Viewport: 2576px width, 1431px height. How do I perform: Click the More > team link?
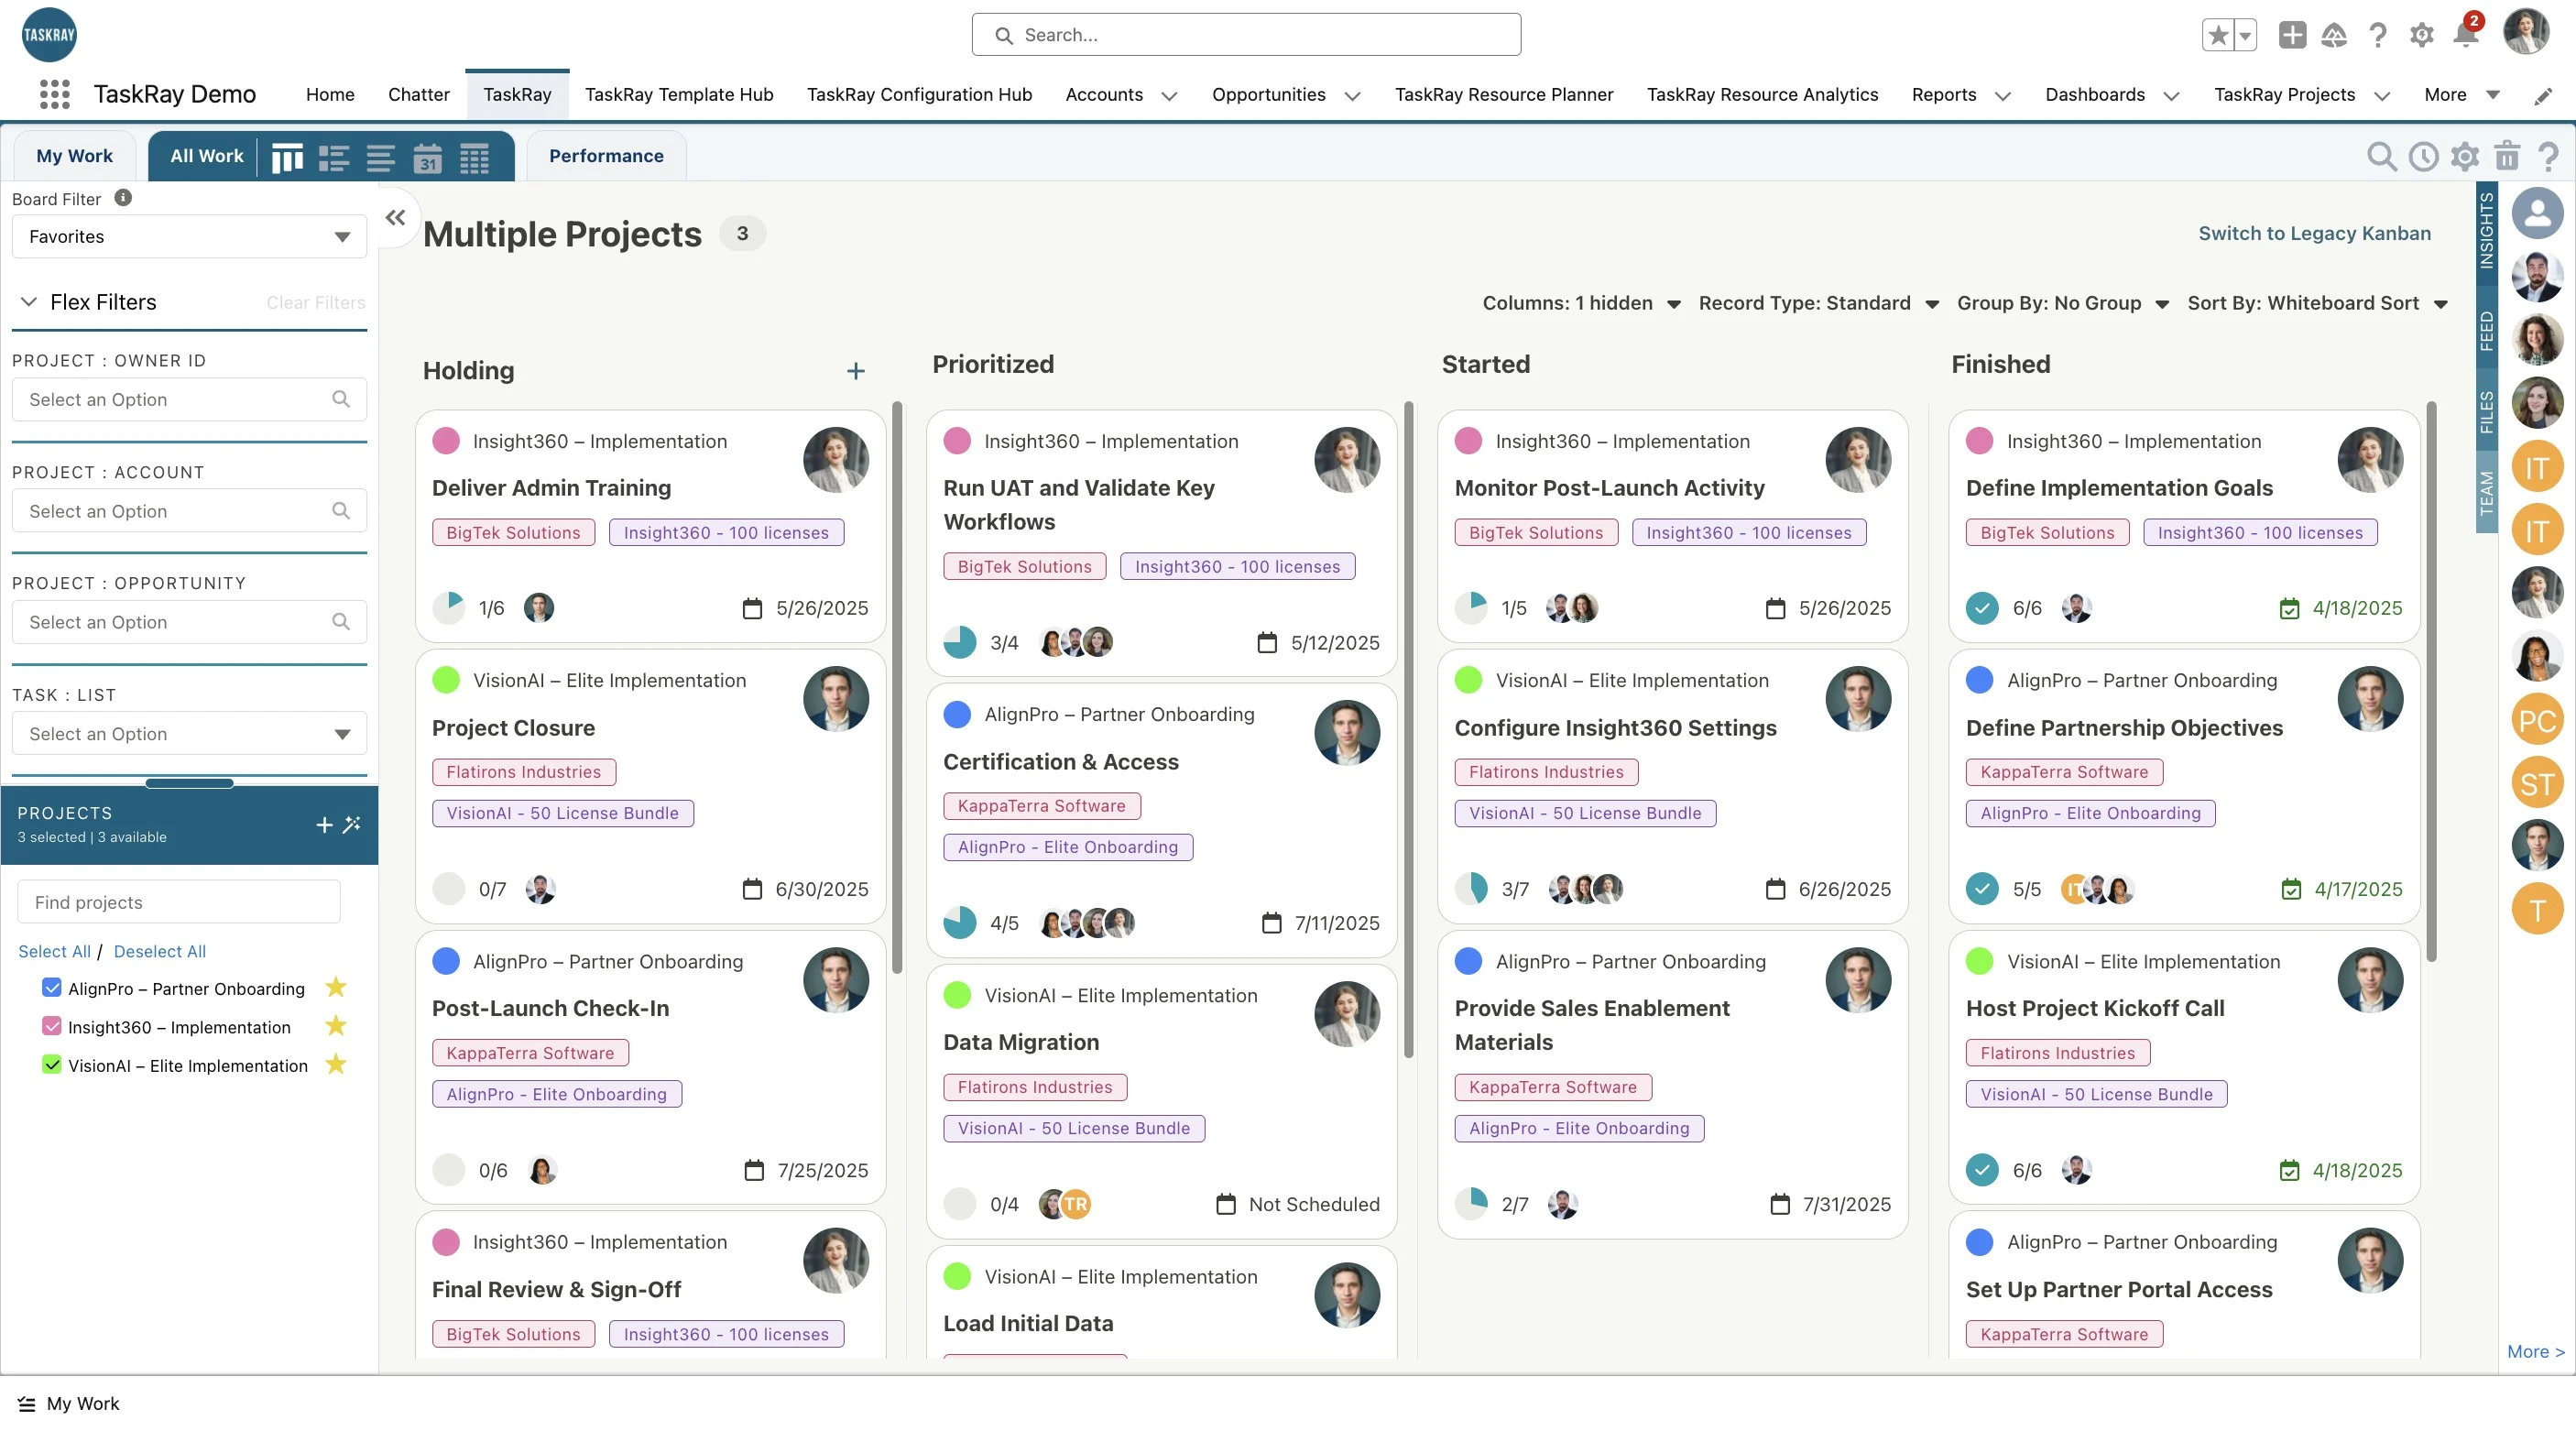pyautogui.click(x=2536, y=1351)
